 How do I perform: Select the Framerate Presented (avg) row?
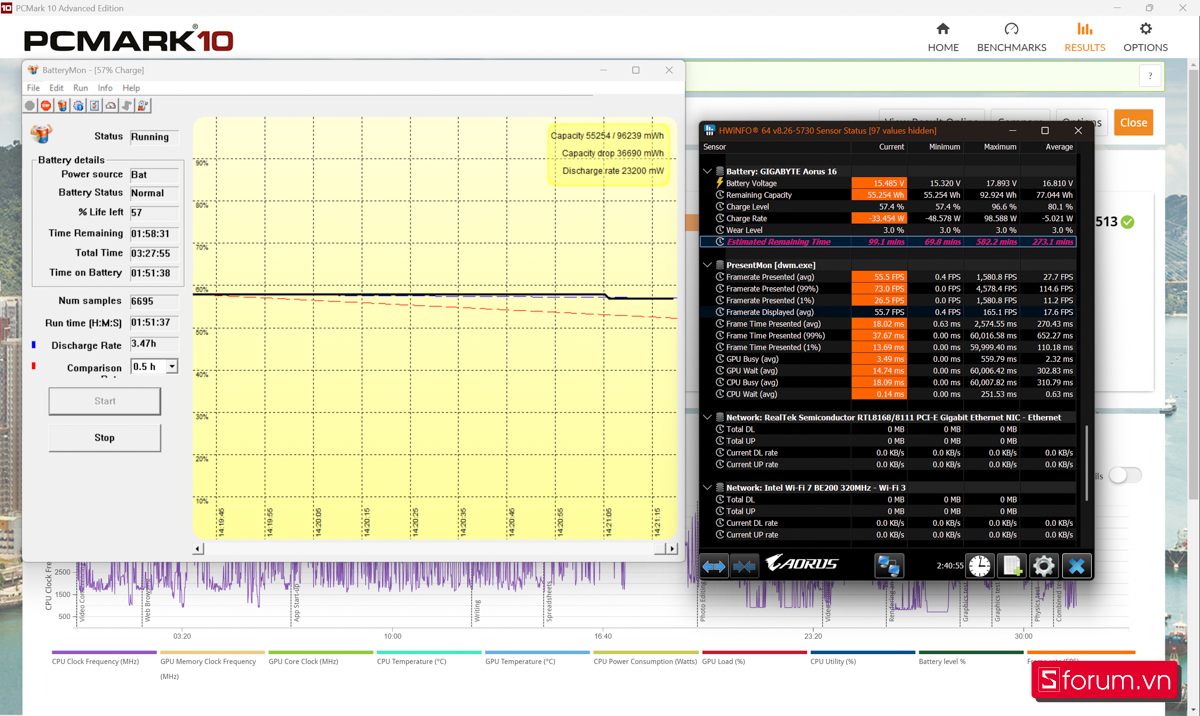(x=889, y=277)
